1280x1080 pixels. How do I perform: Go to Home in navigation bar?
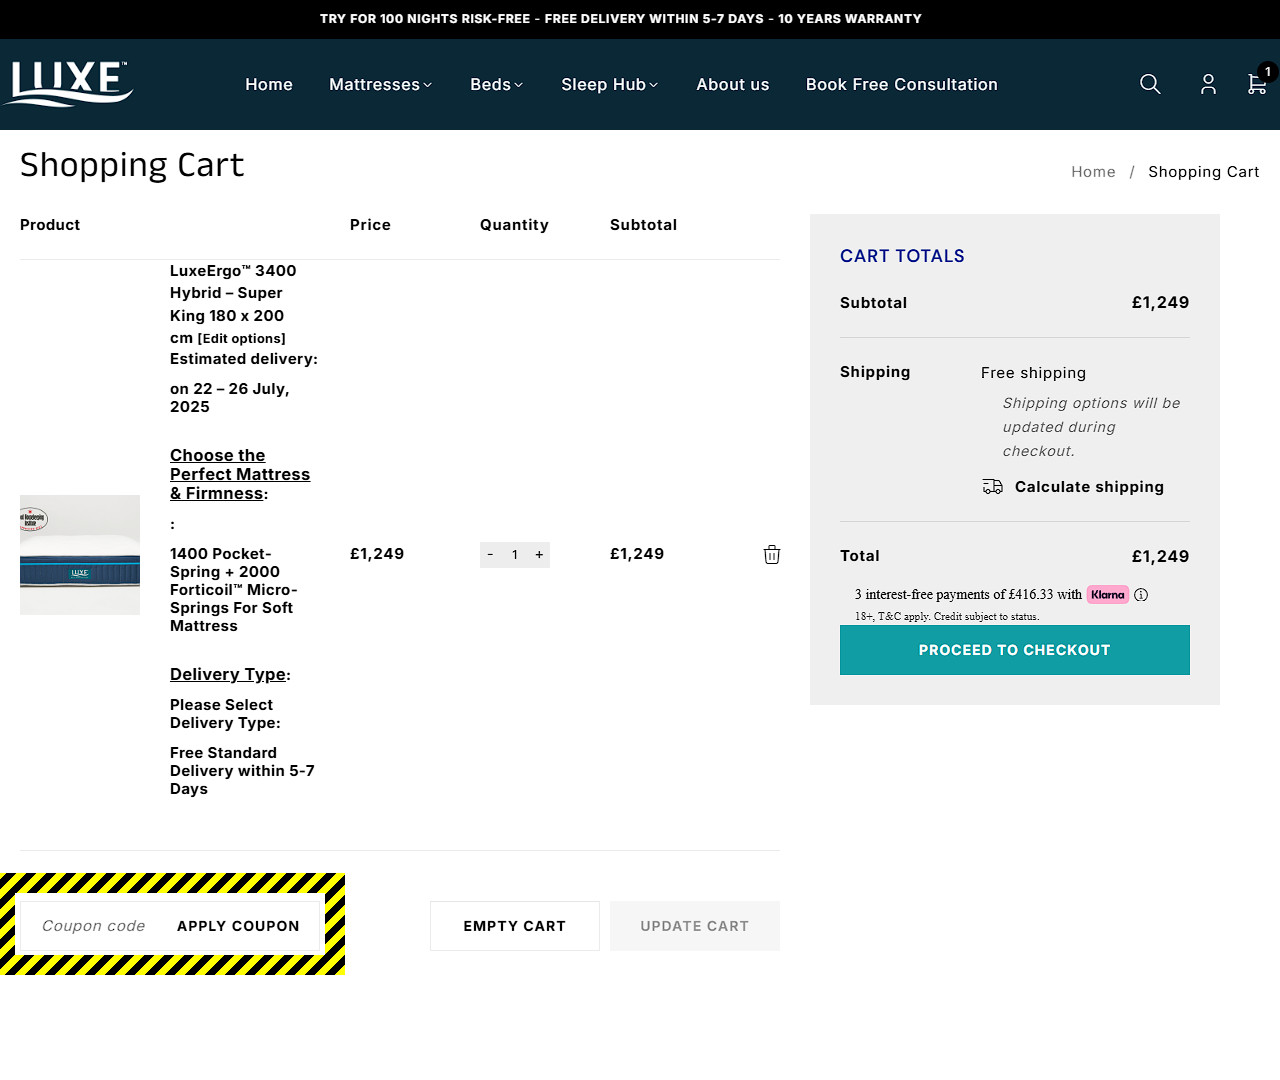tap(269, 85)
